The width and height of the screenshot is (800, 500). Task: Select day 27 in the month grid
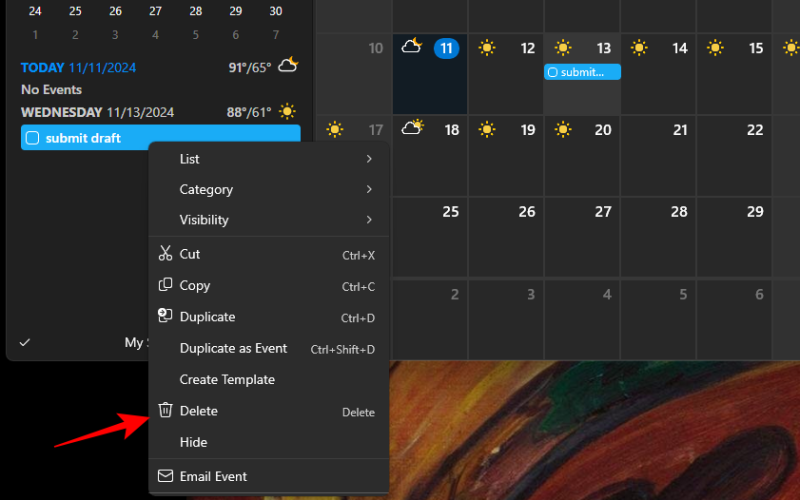coord(603,212)
